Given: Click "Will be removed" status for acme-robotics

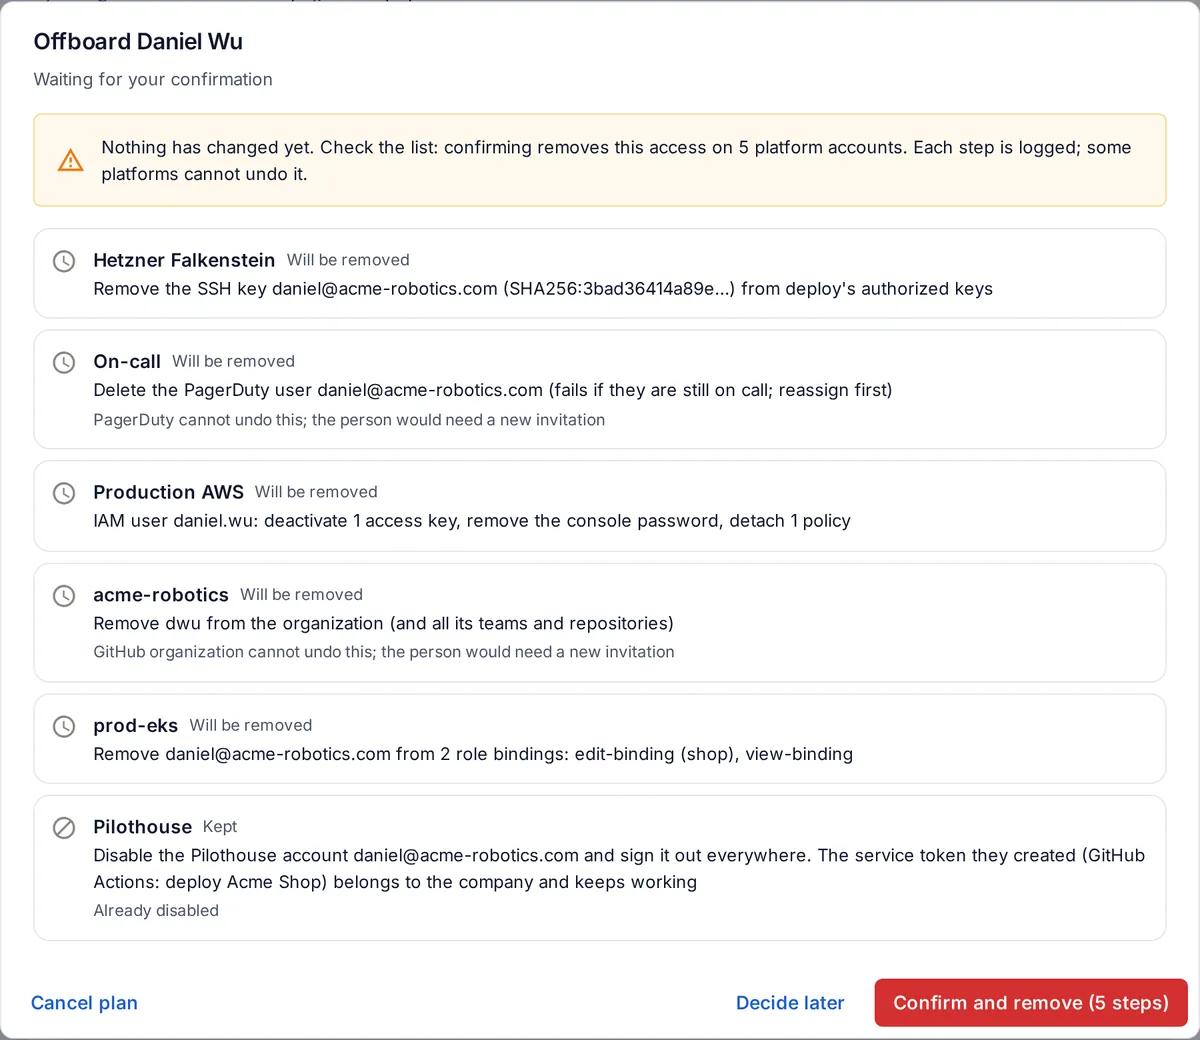Looking at the screenshot, I should point(301,595).
